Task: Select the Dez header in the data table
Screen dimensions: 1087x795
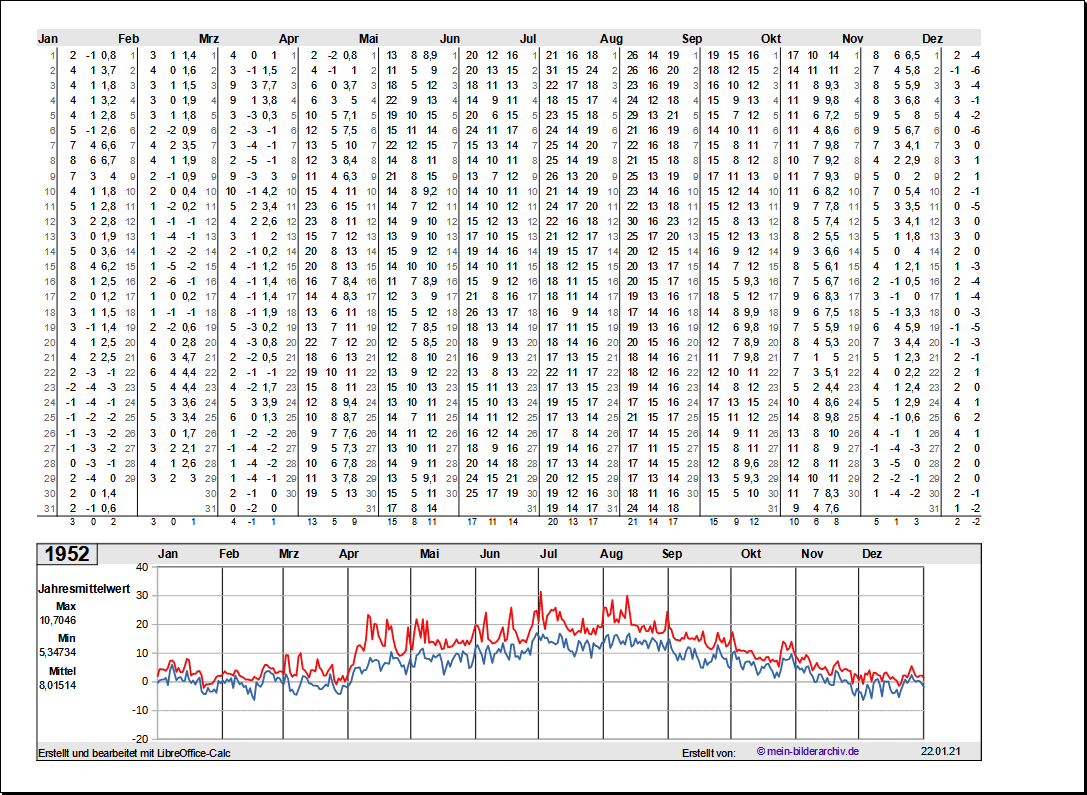Action: (x=932, y=39)
